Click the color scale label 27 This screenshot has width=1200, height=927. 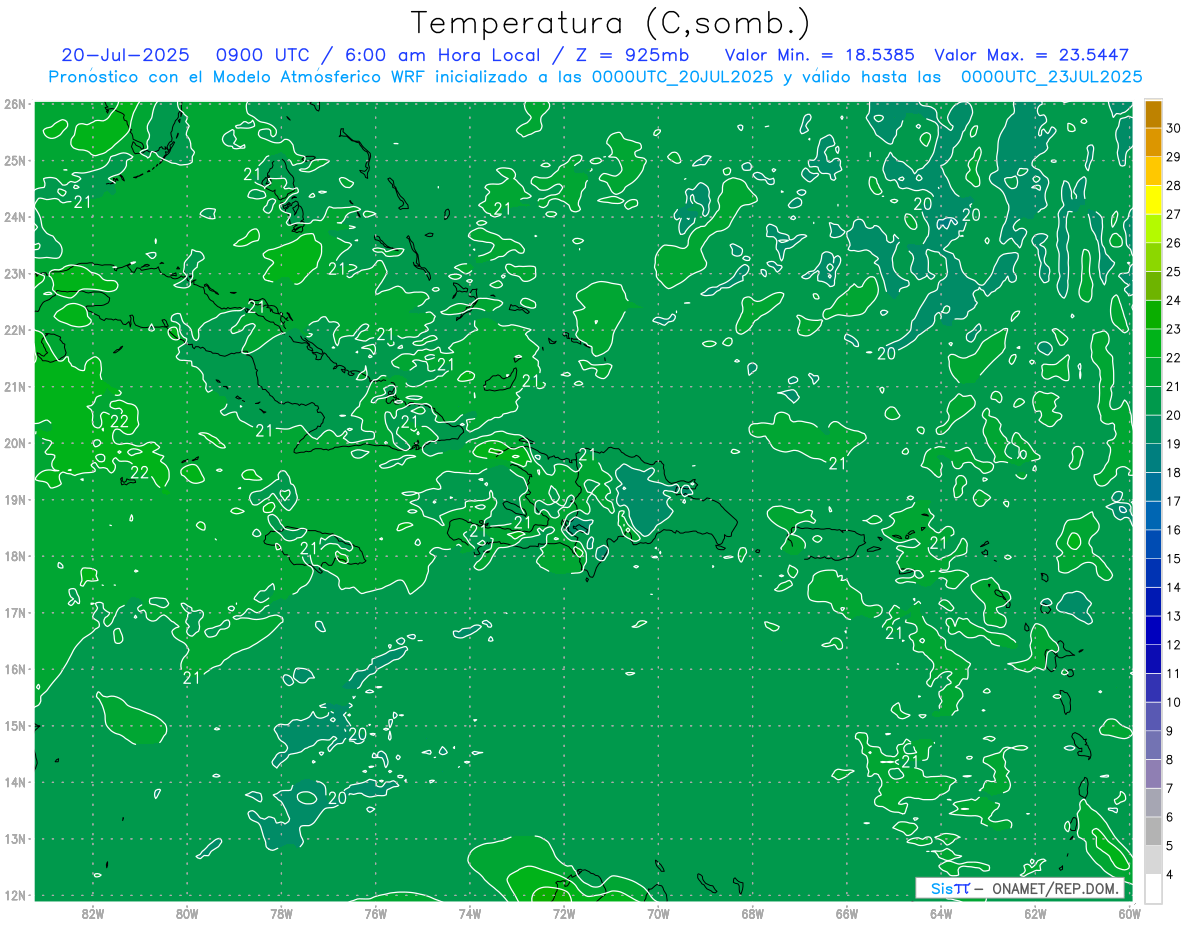point(1173,214)
